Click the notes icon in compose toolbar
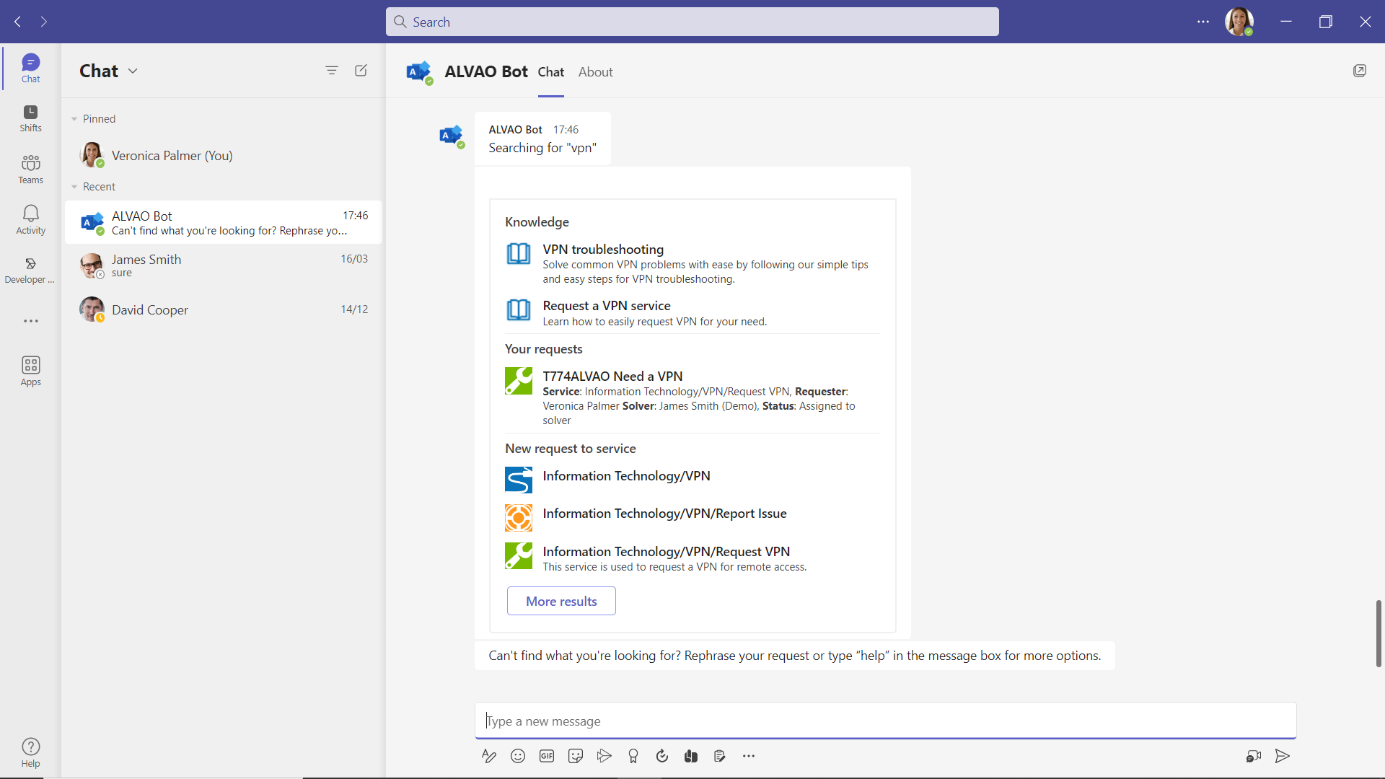Viewport: 1385px width, 779px height. point(720,756)
